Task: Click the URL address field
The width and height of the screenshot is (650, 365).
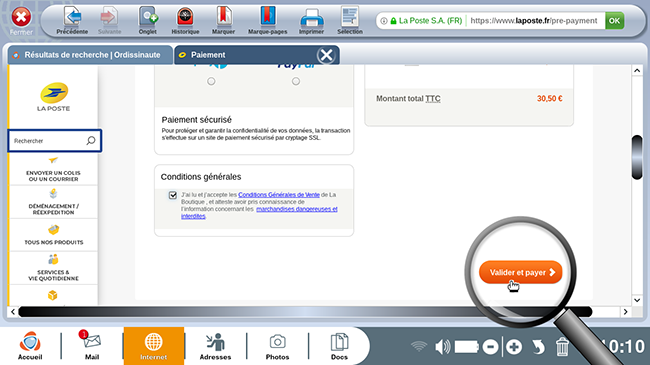Action: (x=534, y=20)
